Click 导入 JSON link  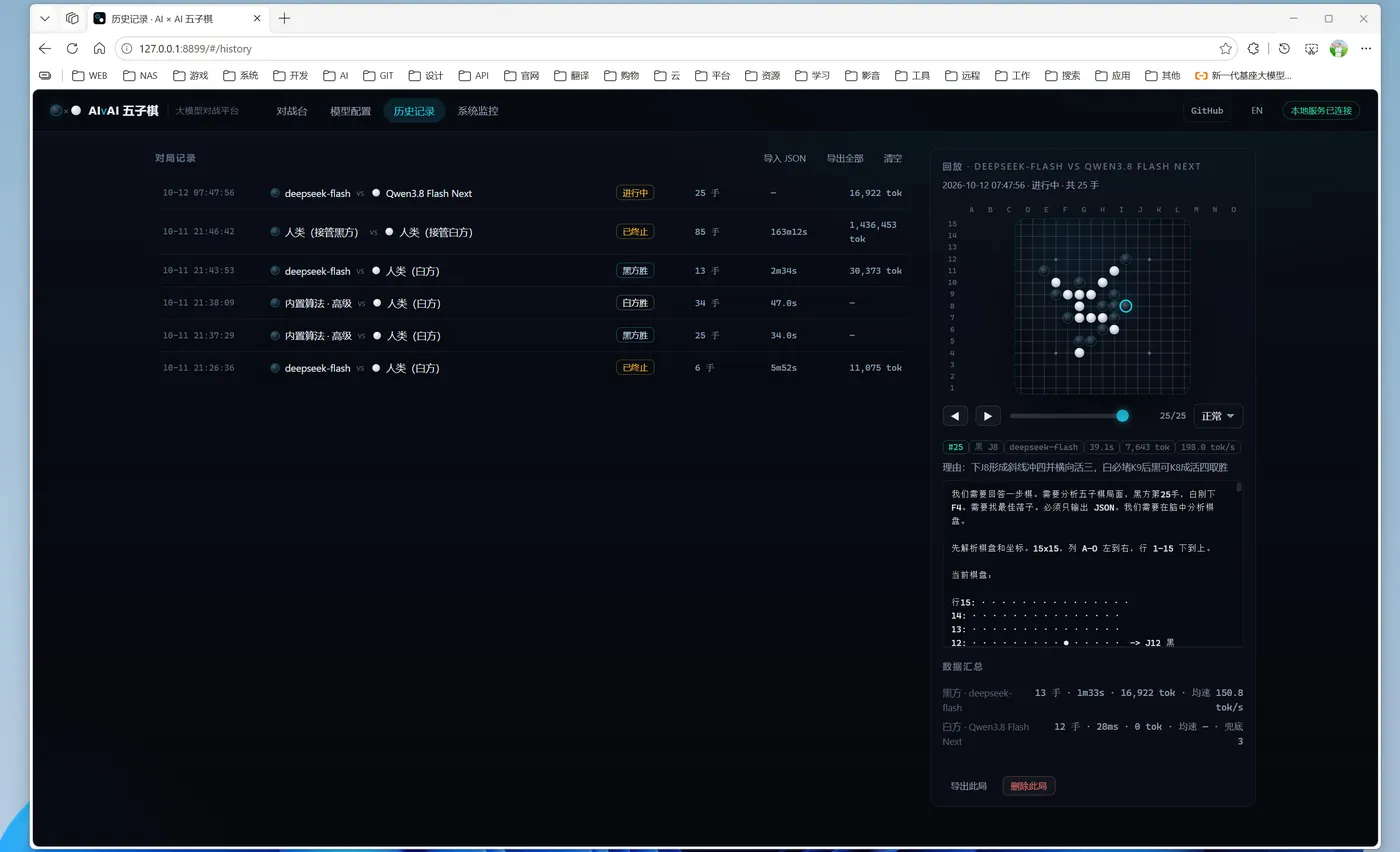pyautogui.click(x=784, y=158)
